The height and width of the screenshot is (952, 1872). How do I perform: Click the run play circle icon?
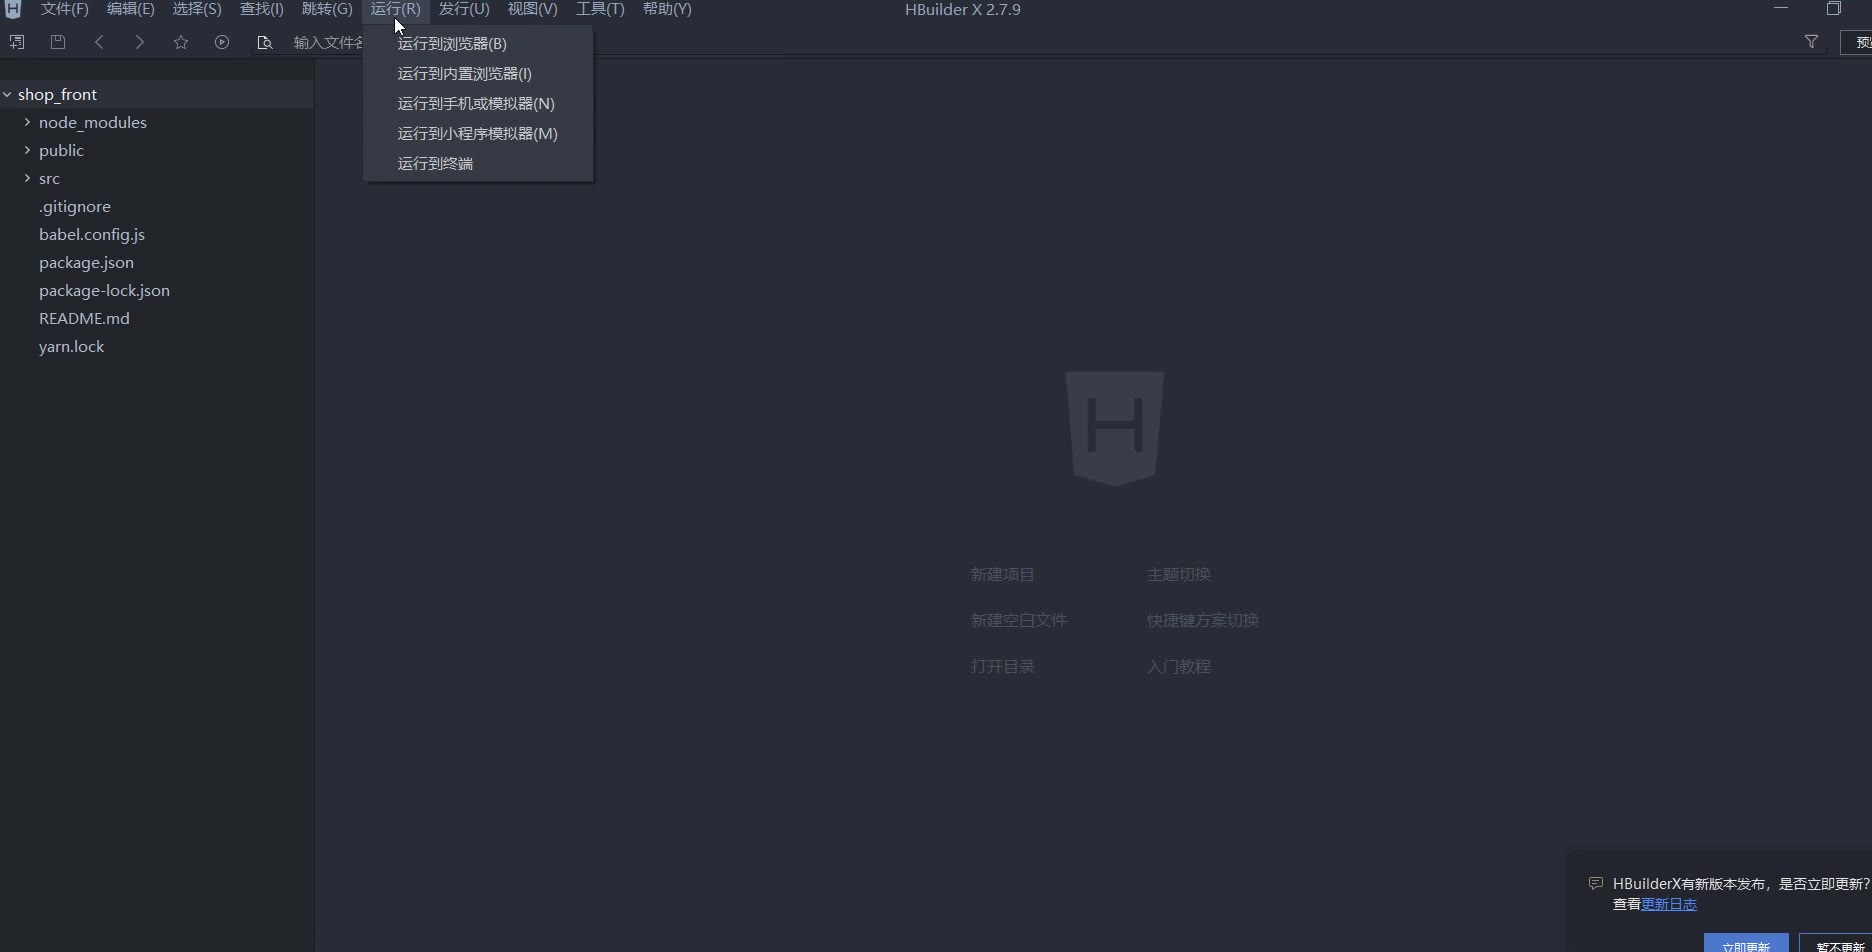coord(222,42)
